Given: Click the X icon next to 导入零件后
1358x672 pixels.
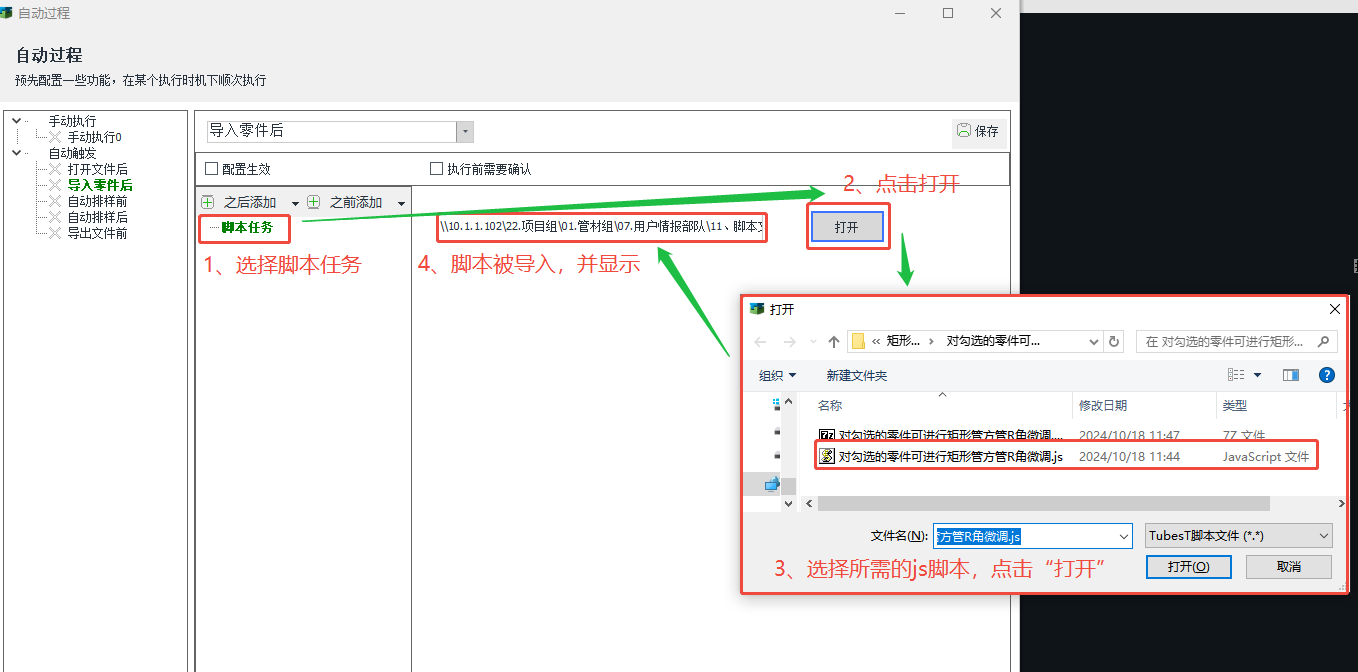Looking at the screenshot, I should [x=55, y=185].
